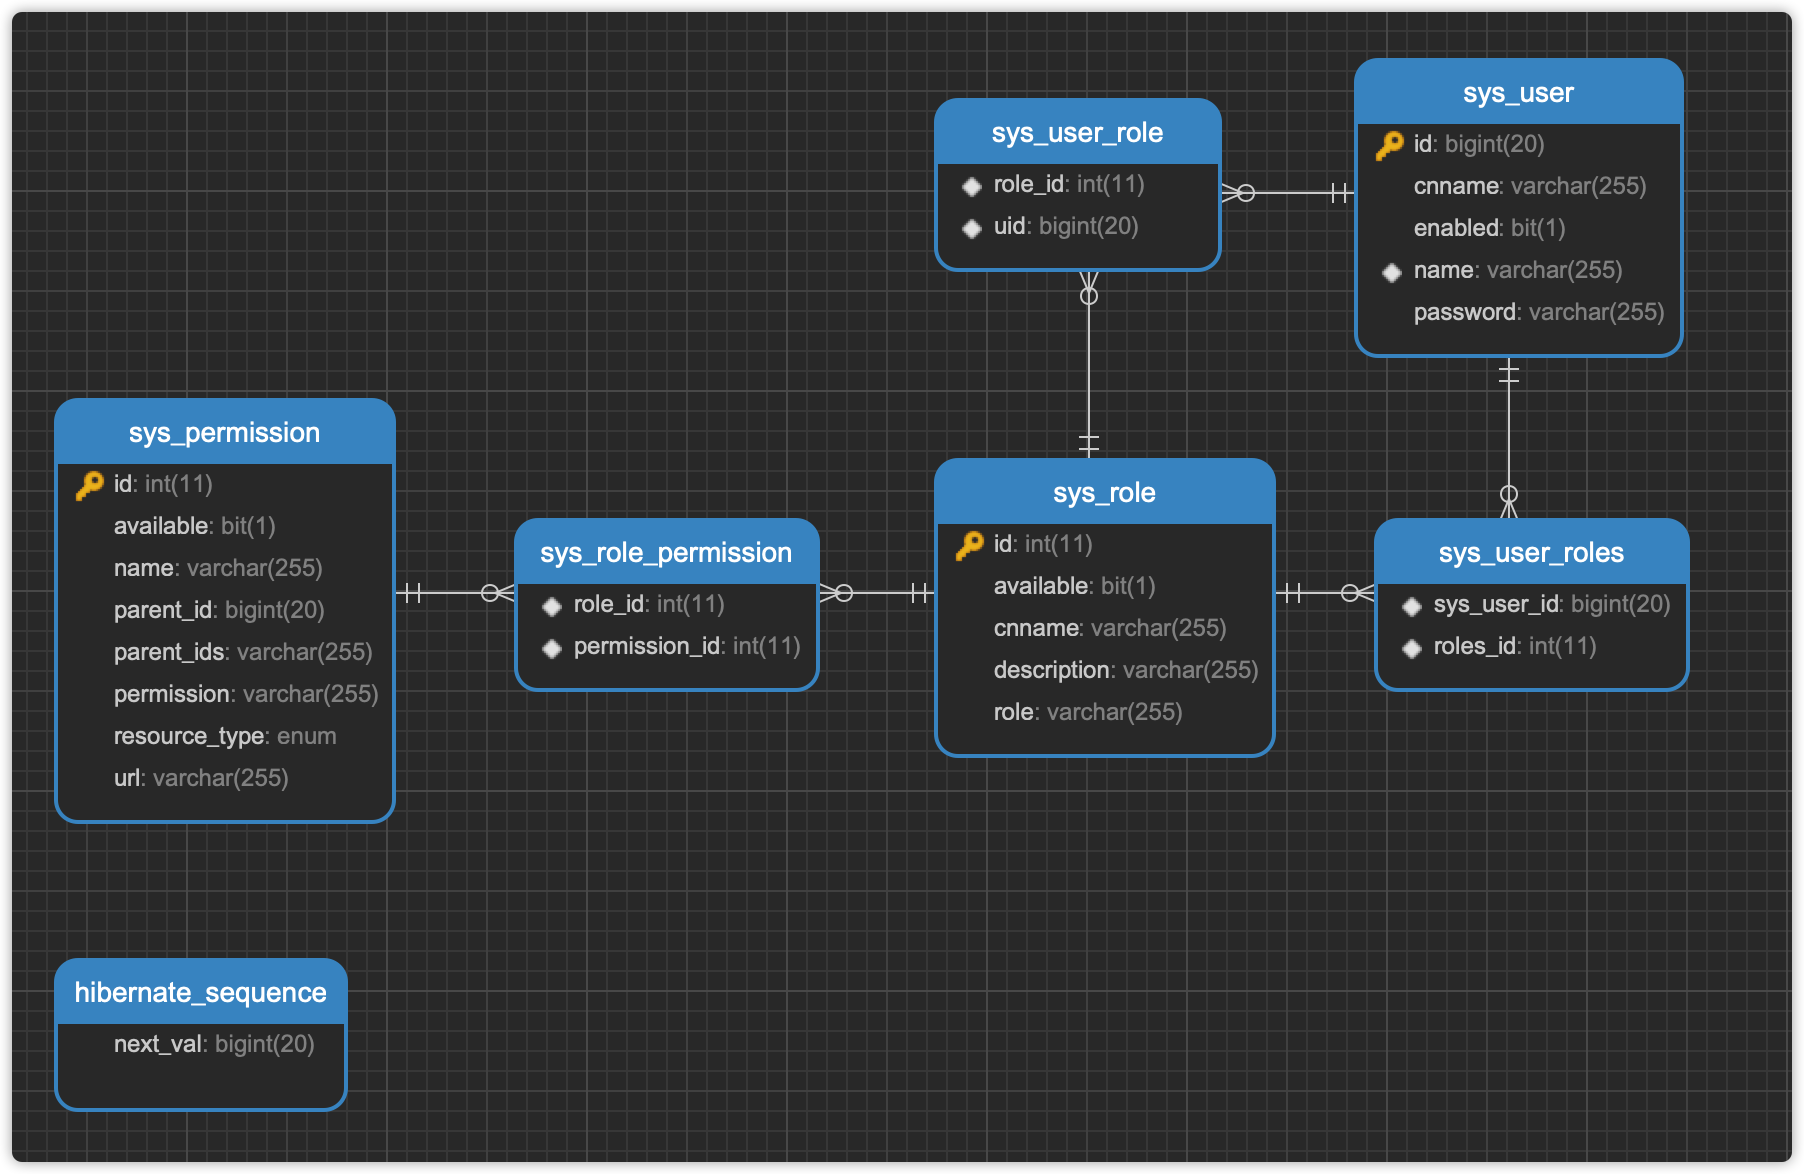Click uid: bigint(20) column

(x=1066, y=226)
